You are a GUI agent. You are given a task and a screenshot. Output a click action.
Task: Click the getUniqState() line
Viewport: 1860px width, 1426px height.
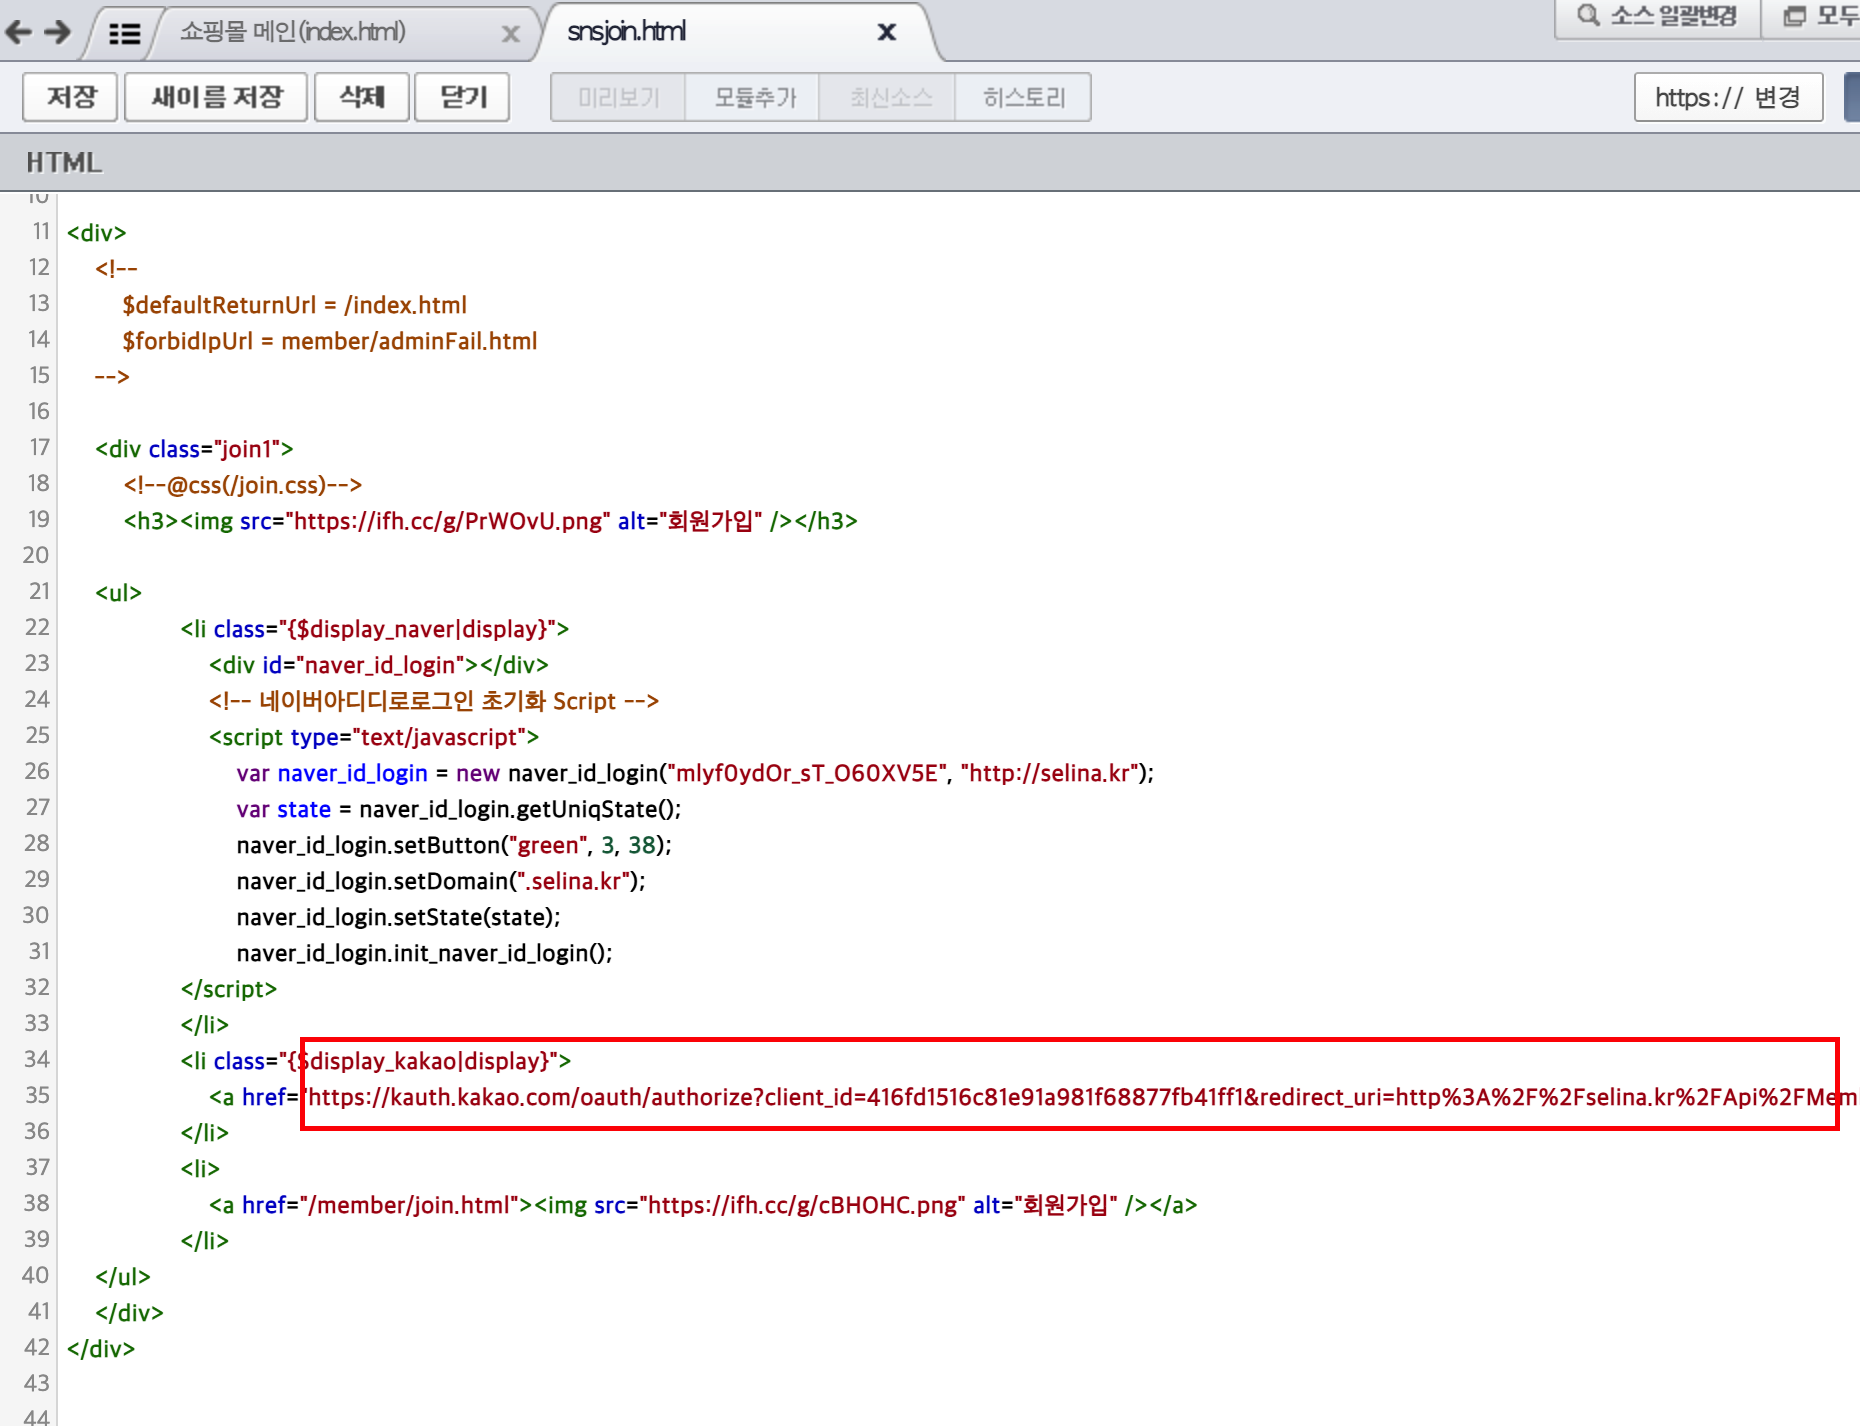[x=459, y=809]
